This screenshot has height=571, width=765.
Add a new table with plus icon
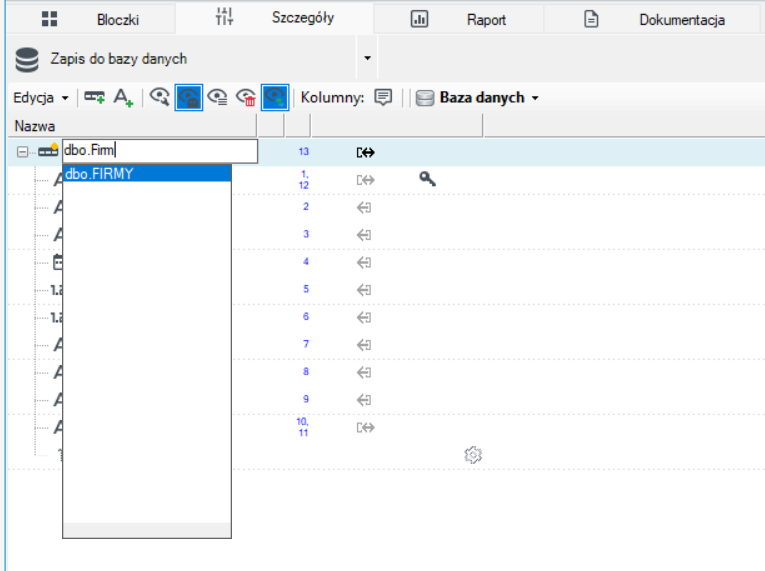pos(95,98)
